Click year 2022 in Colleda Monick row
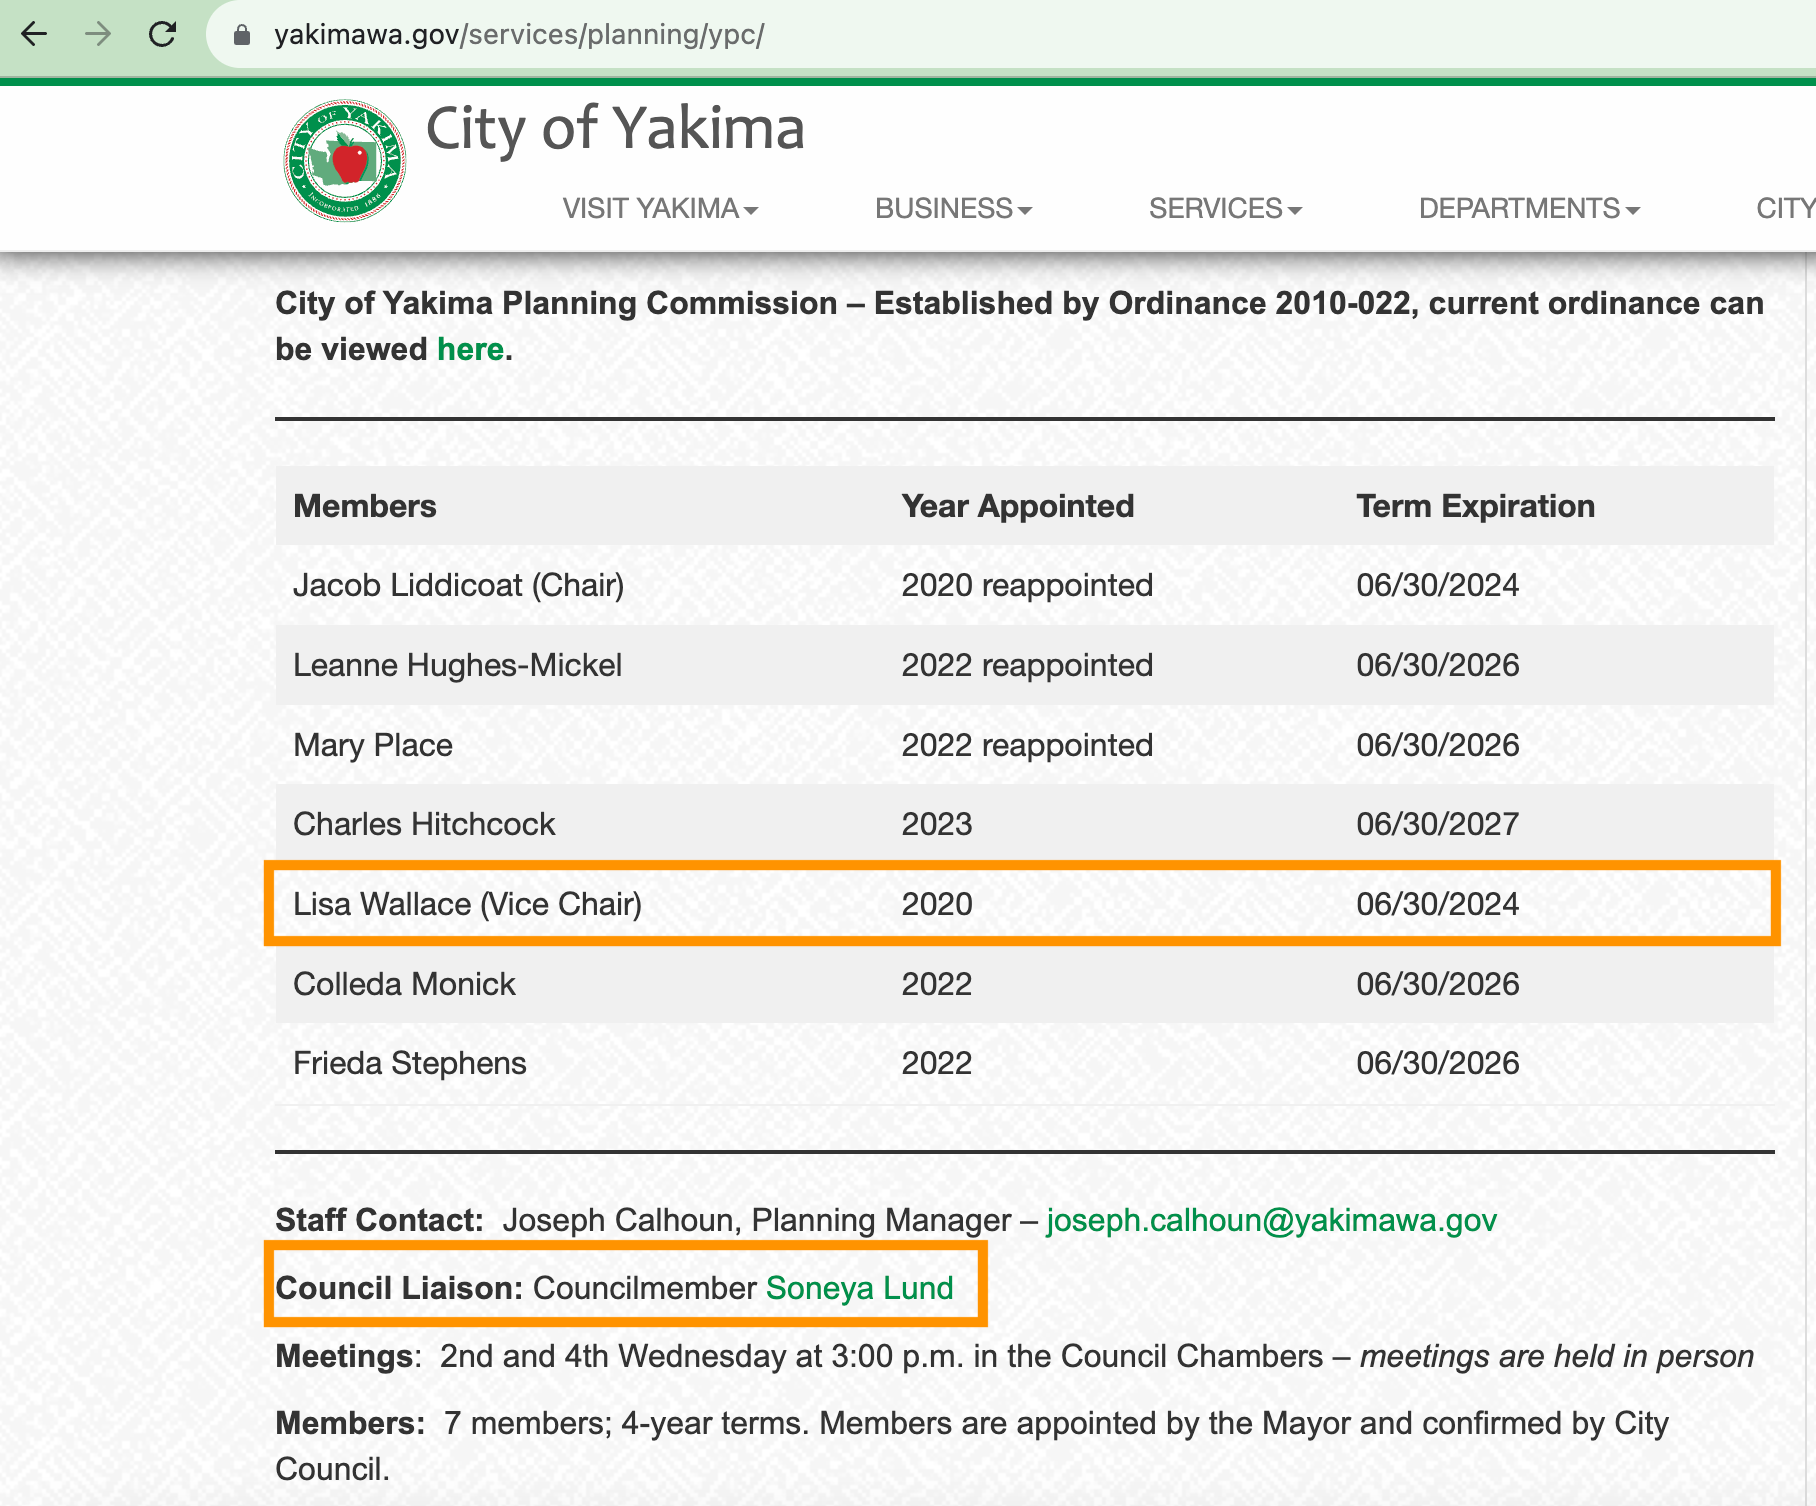 click(937, 984)
